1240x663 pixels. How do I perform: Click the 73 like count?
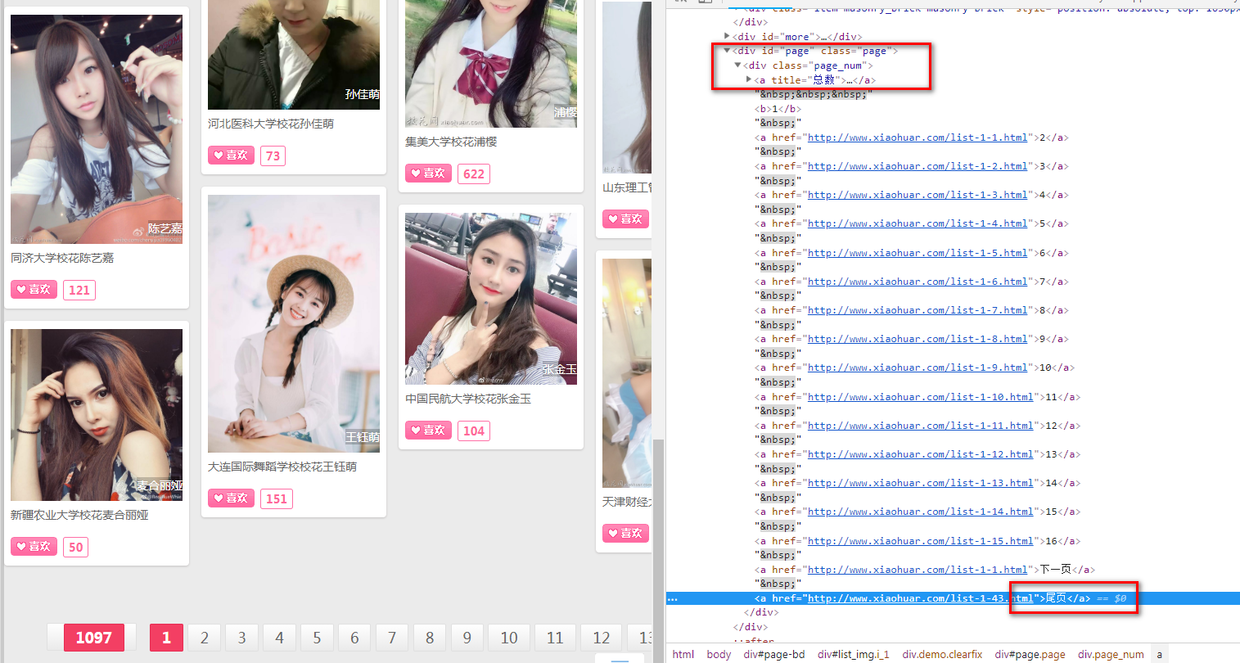[x=273, y=155]
